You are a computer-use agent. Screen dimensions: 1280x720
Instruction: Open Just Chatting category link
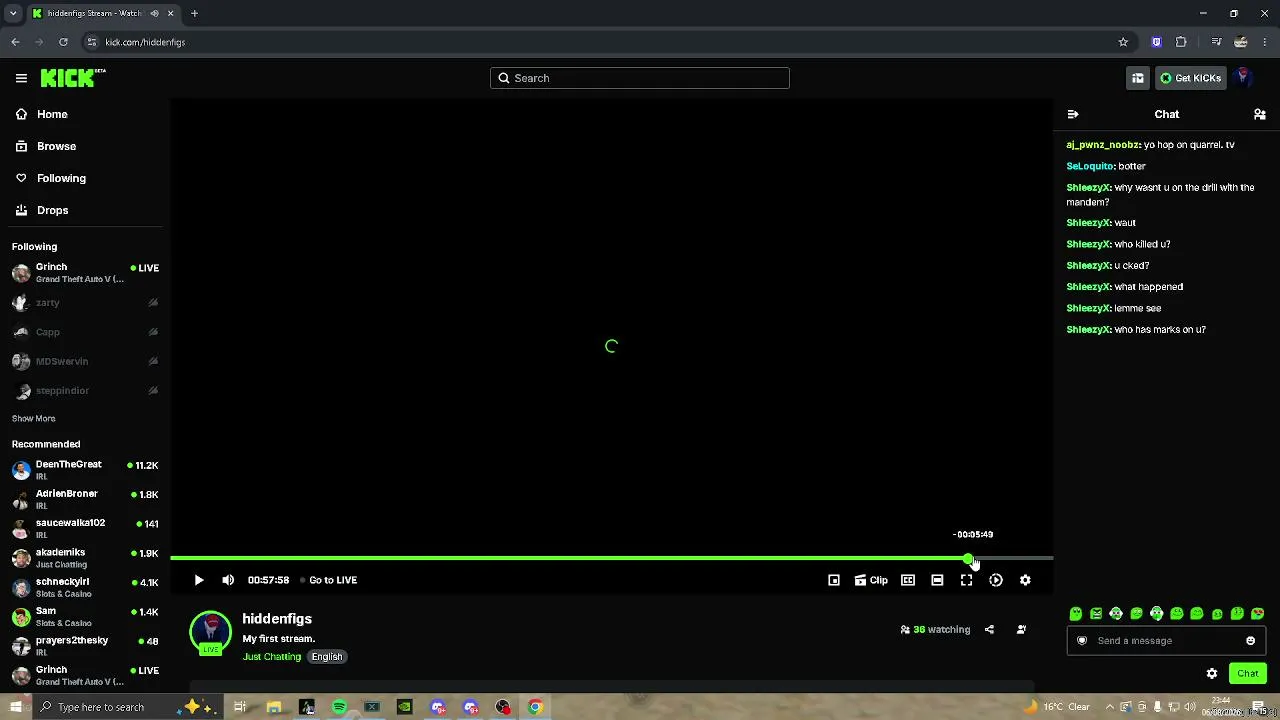tap(272, 657)
